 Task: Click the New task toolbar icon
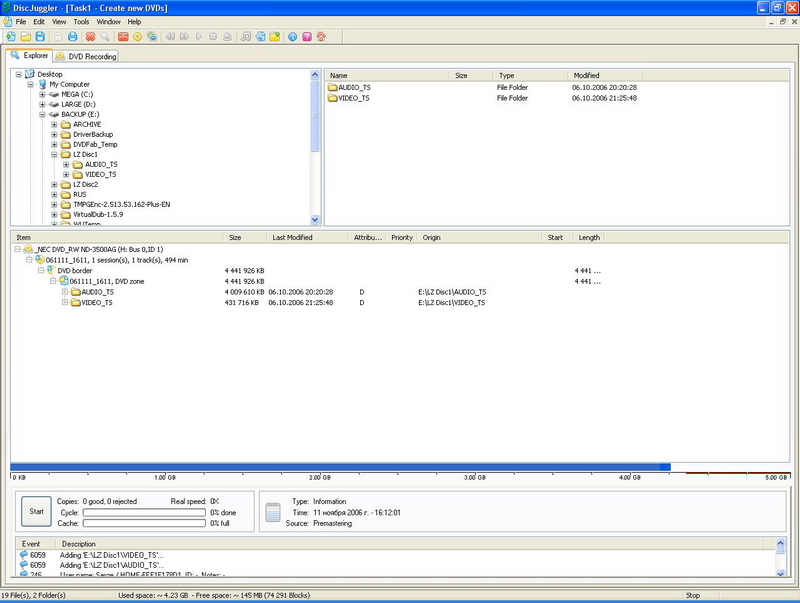[11, 37]
